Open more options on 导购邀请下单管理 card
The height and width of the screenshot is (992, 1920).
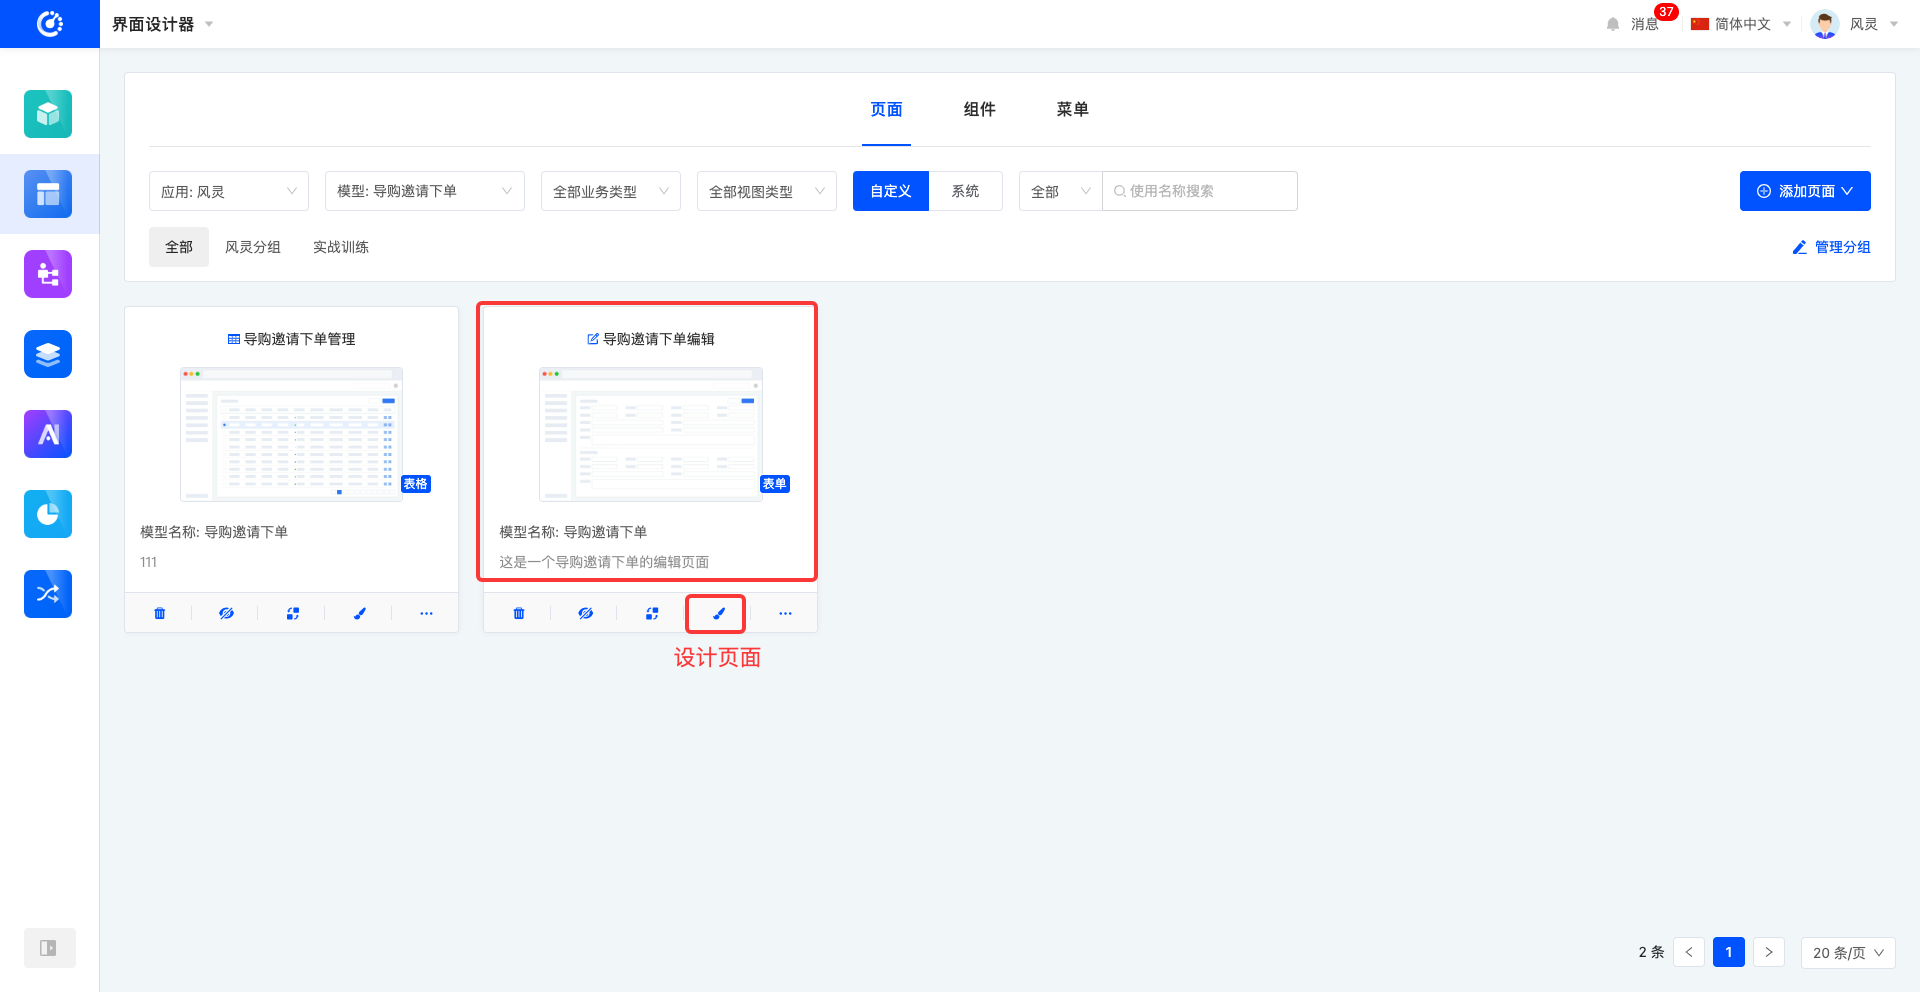(x=426, y=613)
